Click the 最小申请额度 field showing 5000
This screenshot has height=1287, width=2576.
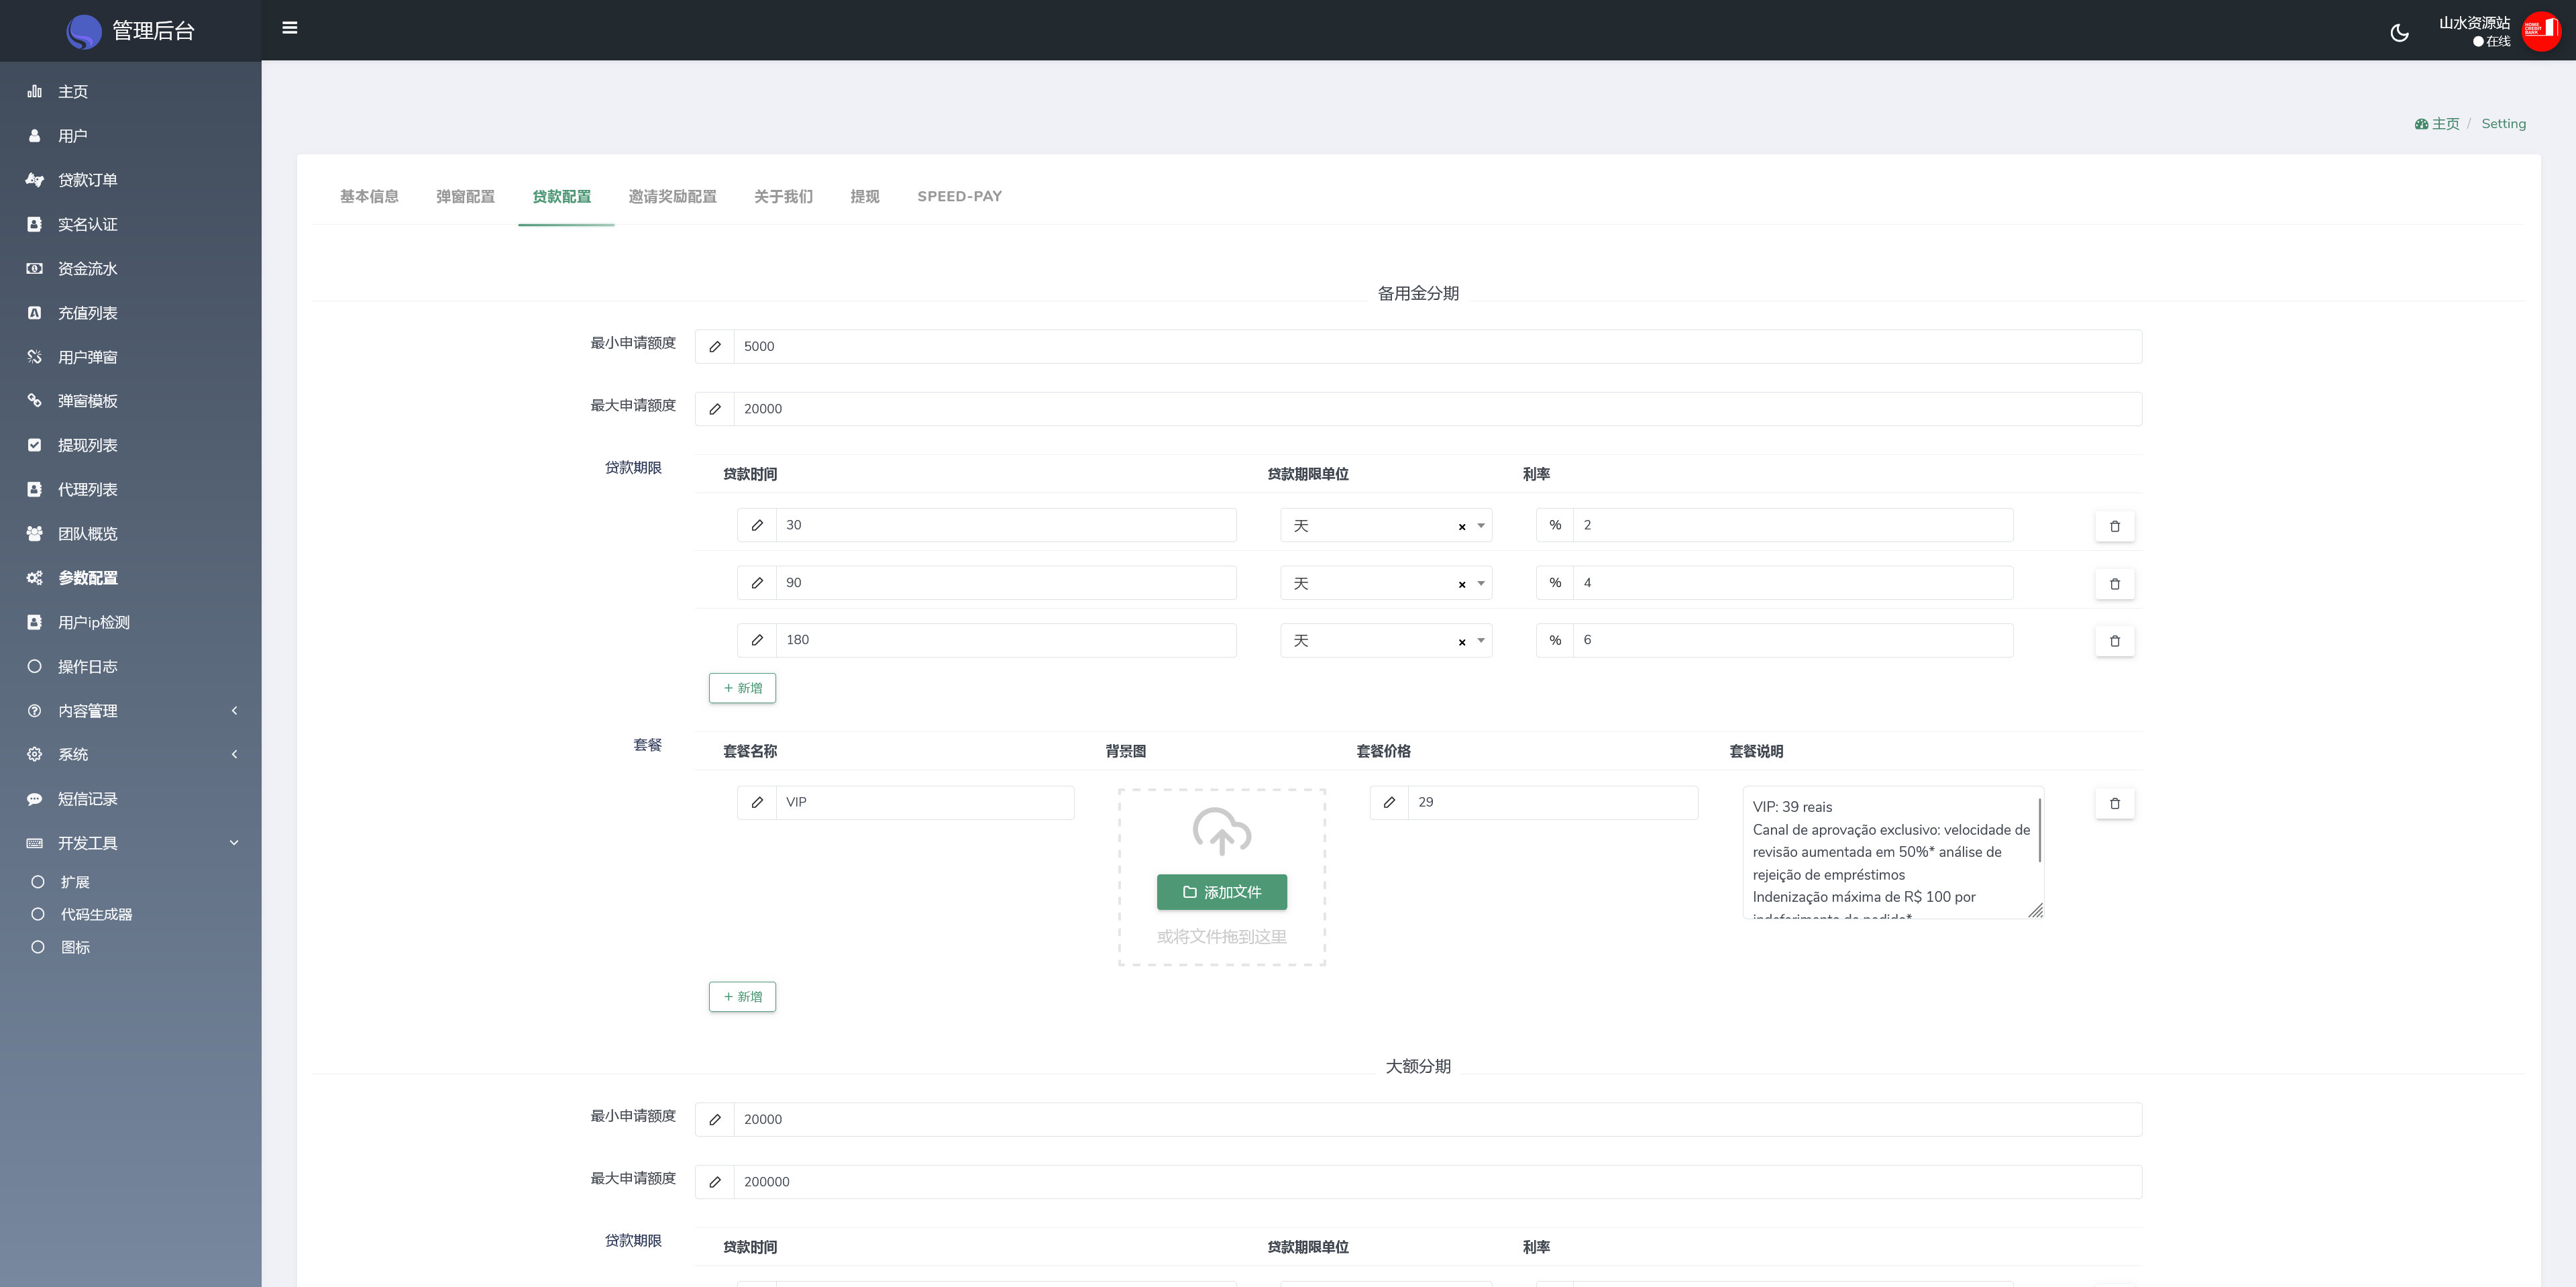[1436, 346]
